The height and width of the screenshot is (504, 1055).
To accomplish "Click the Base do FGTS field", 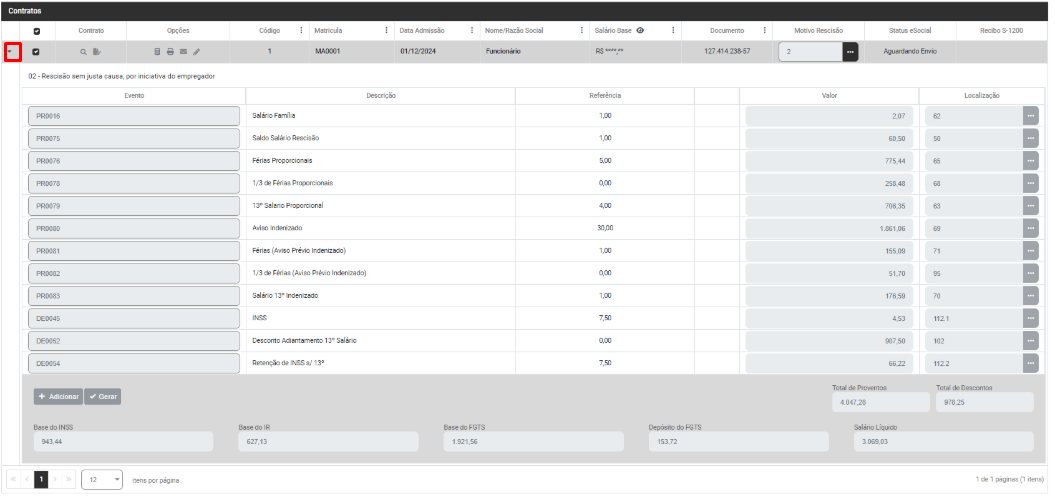I will 534,441.
